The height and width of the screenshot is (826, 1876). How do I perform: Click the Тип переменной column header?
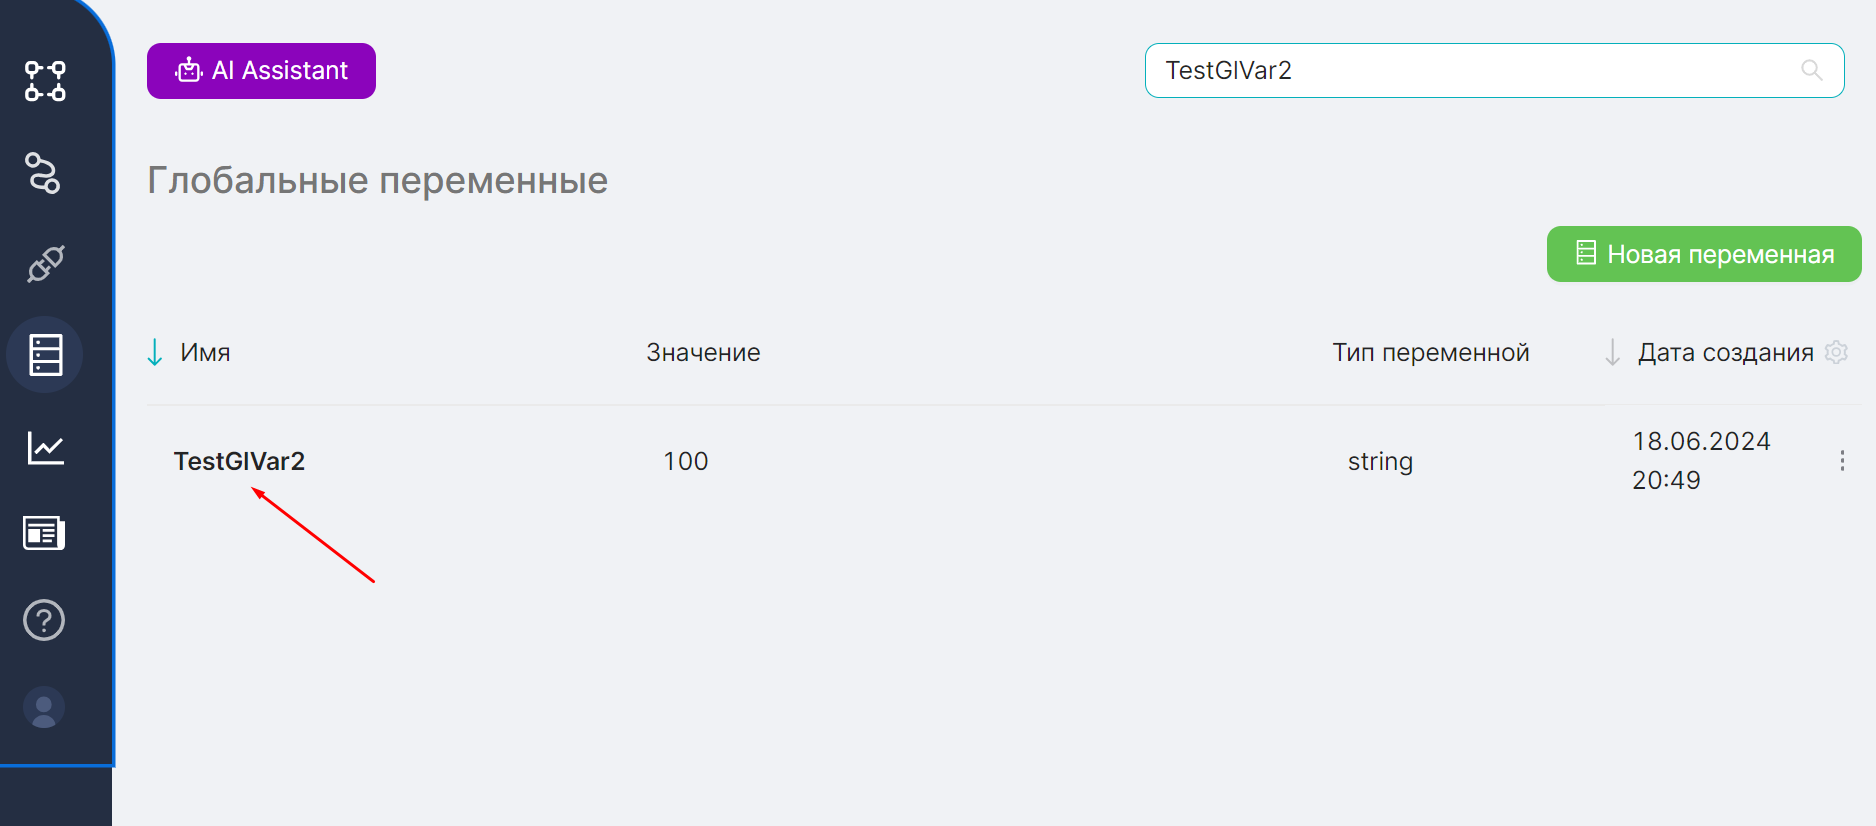click(x=1431, y=352)
